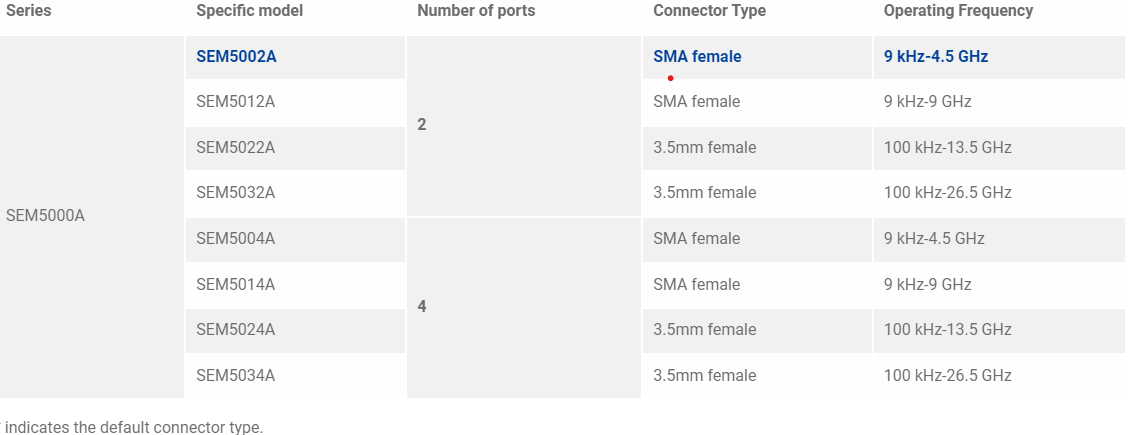Image resolution: width=1144 pixels, height=435 pixels.
Task: Click the SEM5004A model cell
Action: tap(295, 239)
